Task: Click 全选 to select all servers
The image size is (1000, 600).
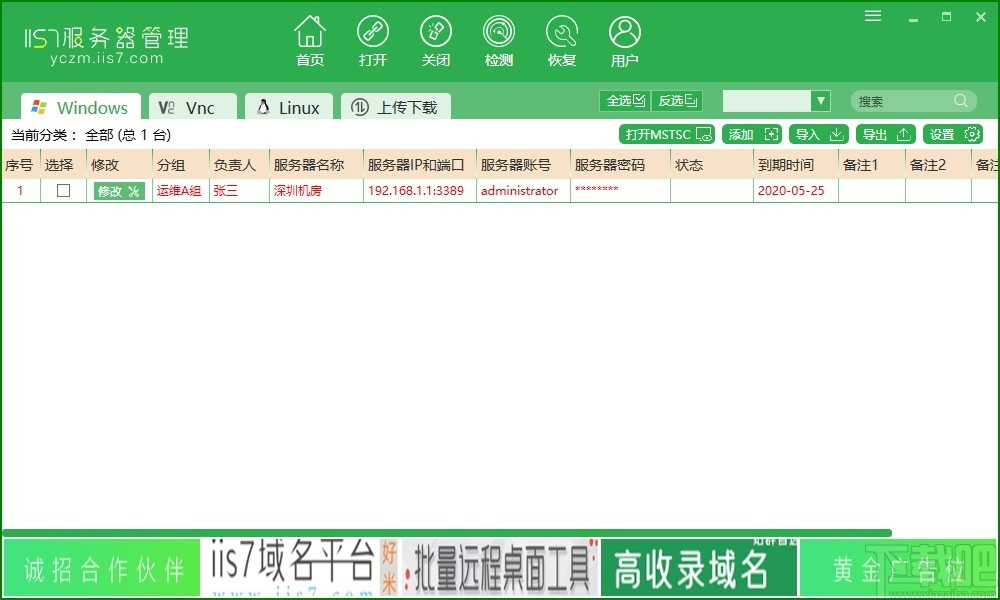Action: pos(624,100)
